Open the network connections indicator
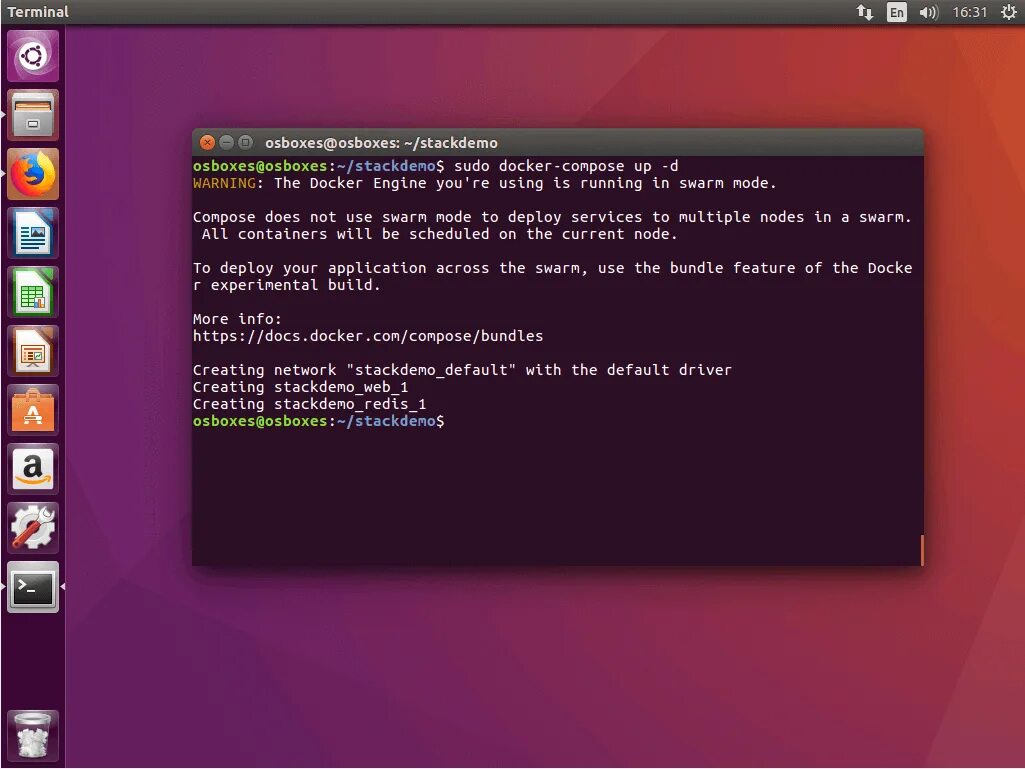 tap(865, 12)
